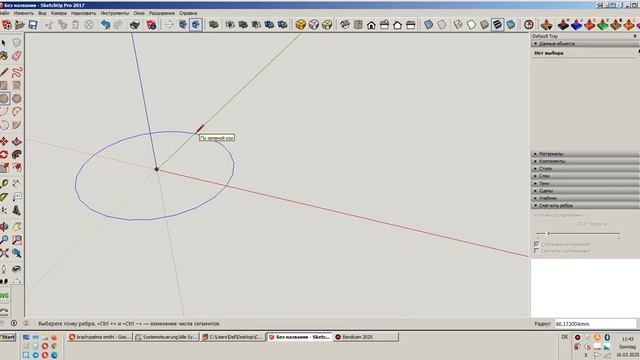
Task: Select the Freehand squiggle tool
Action: coord(17,73)
